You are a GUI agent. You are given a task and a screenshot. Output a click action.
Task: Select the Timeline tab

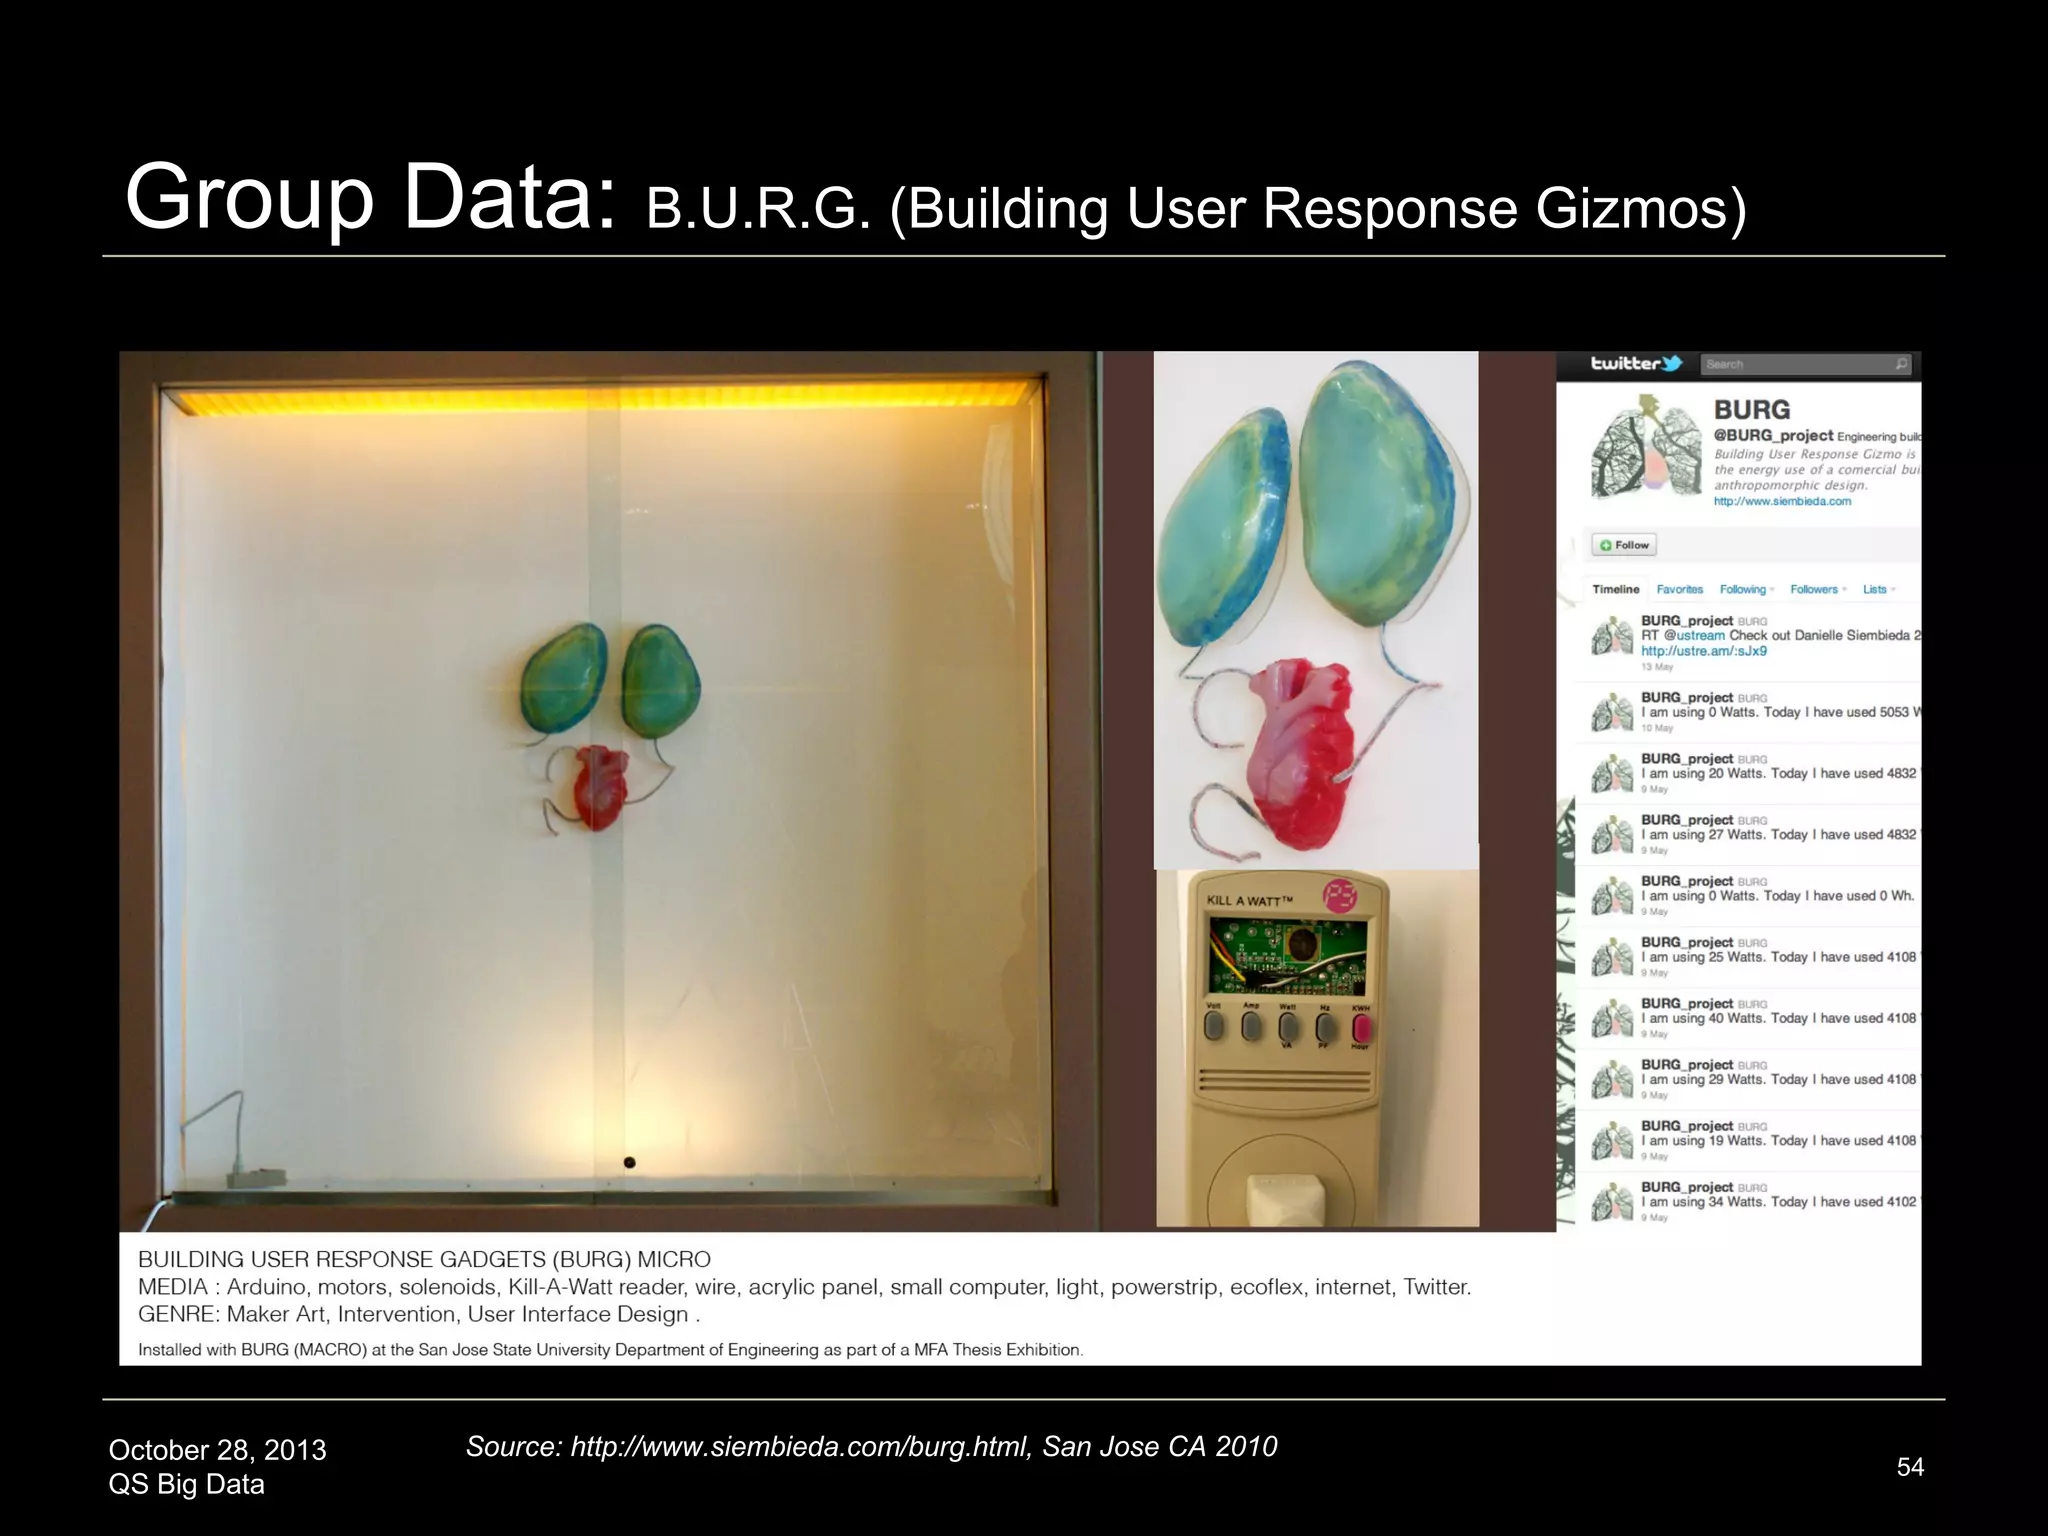[1616, 590]
